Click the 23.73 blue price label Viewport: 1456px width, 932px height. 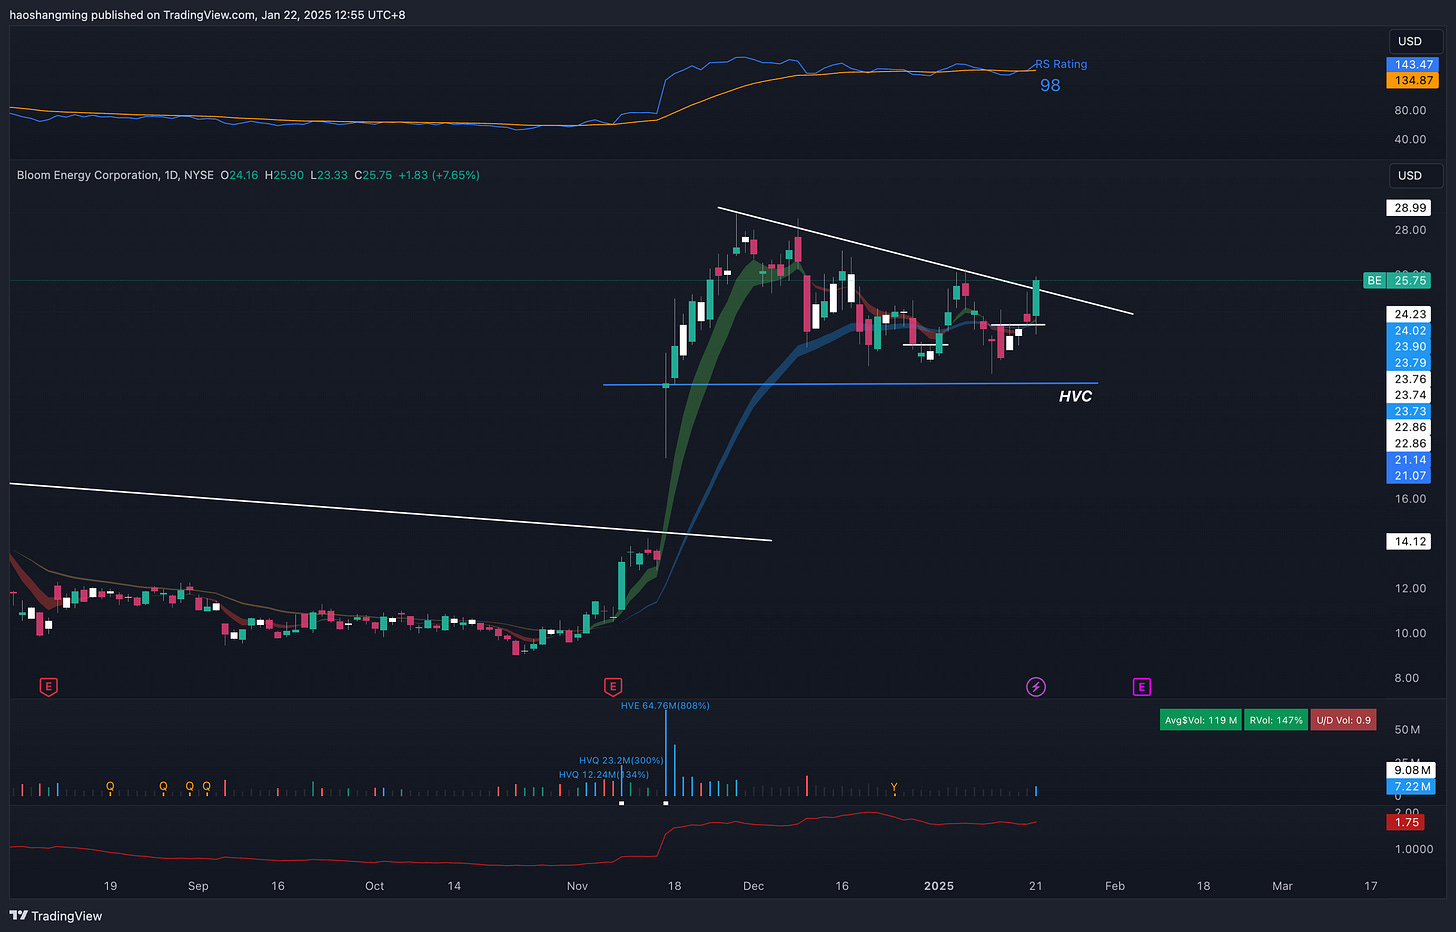click(x=1410, y=411)
